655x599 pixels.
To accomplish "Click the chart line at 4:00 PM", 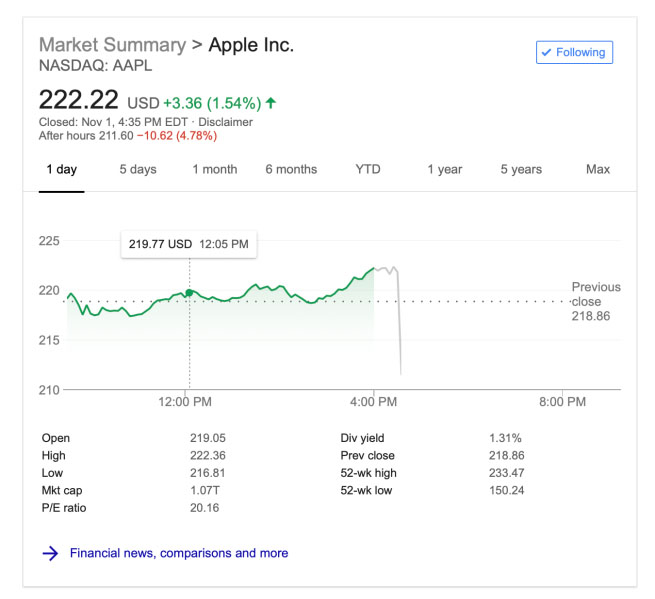I will (374, 268).
